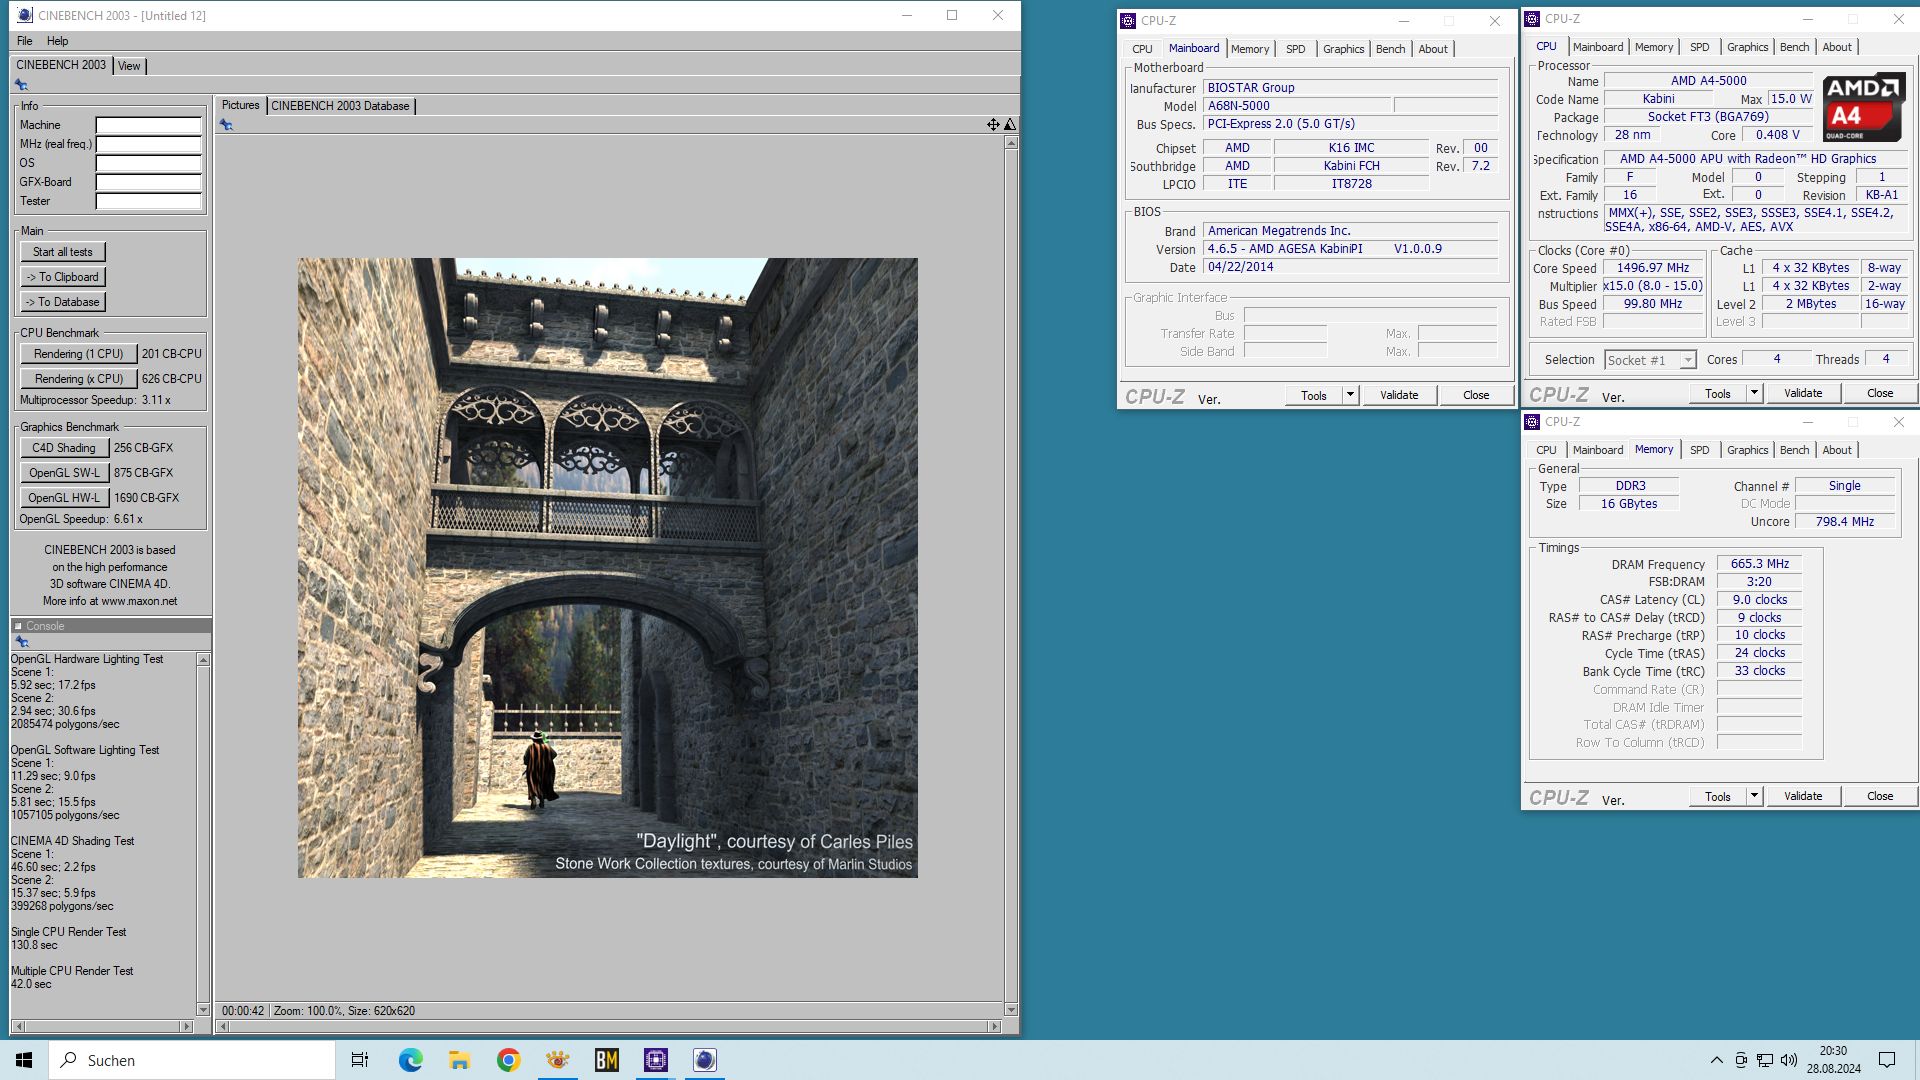Click the GFX-Board input field
This screenshot has width=1920, height=1080.
pos(149,182)
